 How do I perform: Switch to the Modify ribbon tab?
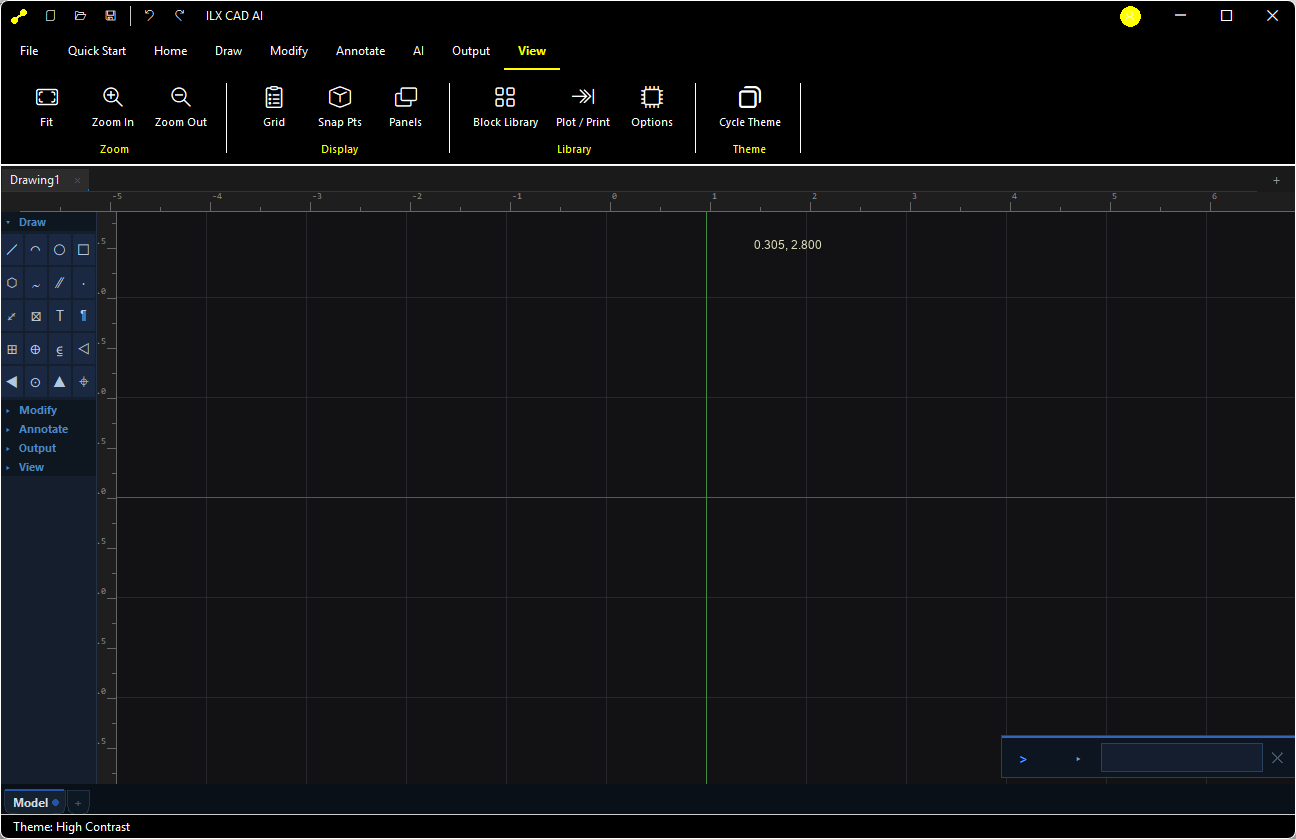[x=289, y=51]
